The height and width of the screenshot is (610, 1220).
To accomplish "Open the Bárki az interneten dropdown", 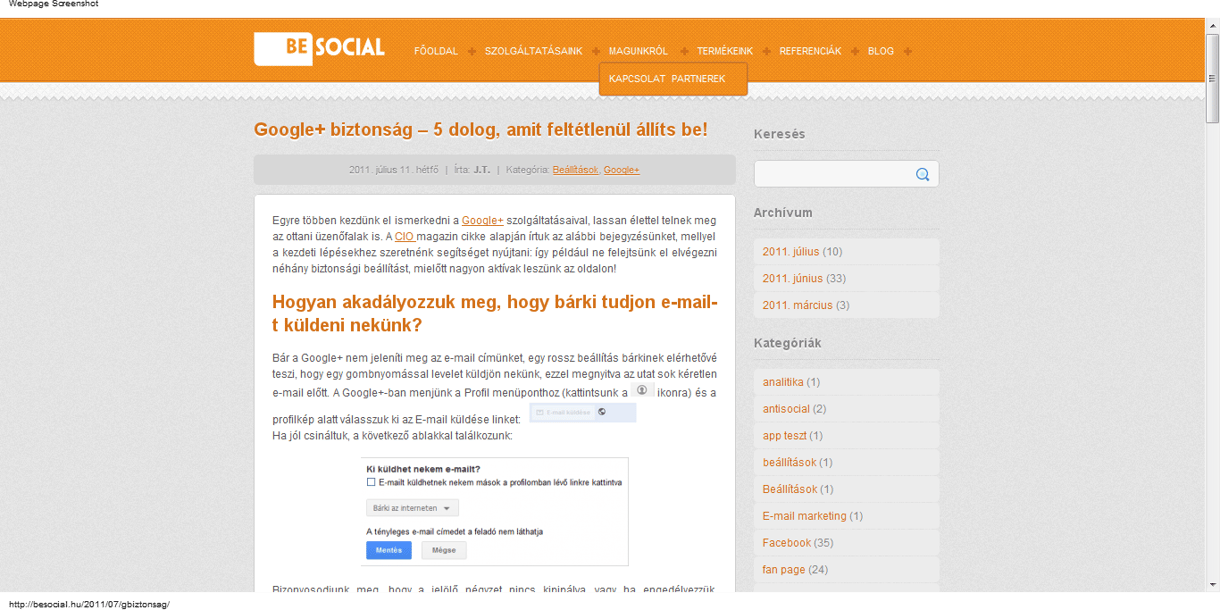I will (x=411, y=508).
